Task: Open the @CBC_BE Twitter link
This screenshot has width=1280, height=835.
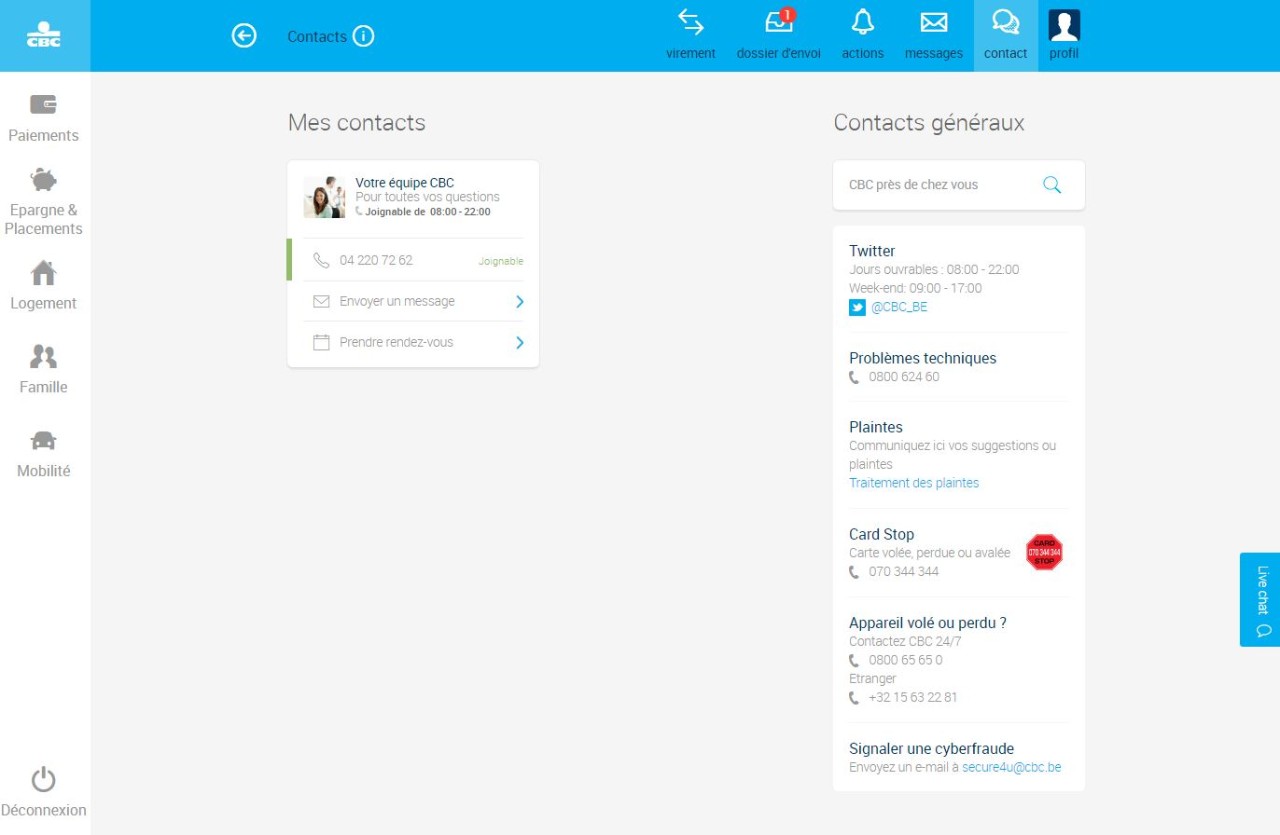Action: [899, 307]
